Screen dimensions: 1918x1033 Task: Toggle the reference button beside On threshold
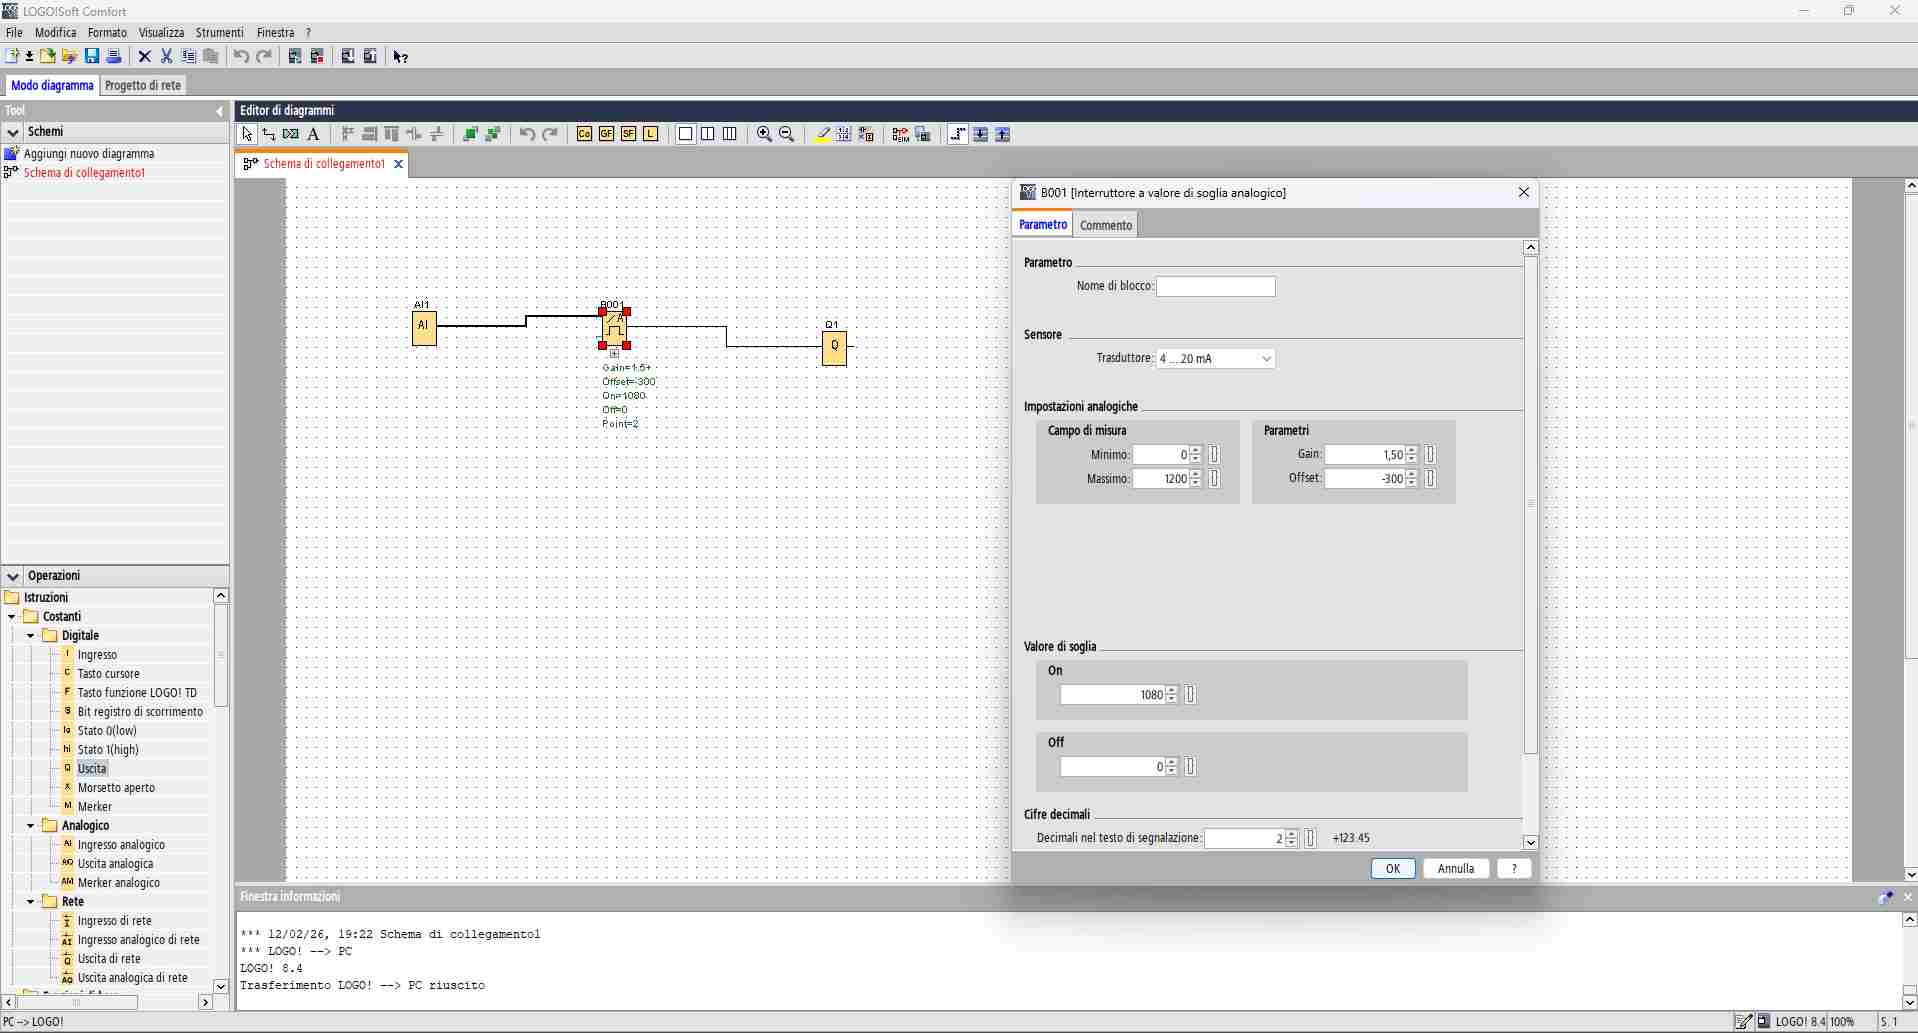click(x=1190, y=695)
